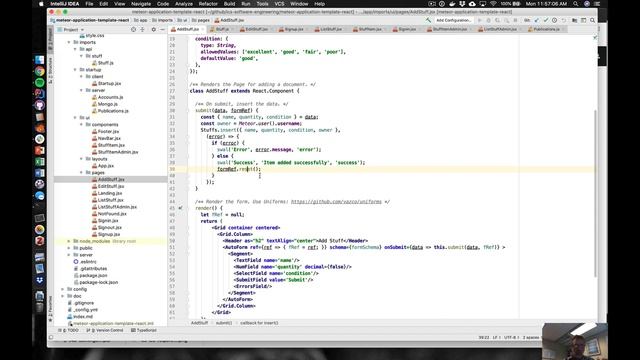This screenshot has height=360, width=640.
Task: Open the uniforms GitHub link in comment
Action: 336,202
